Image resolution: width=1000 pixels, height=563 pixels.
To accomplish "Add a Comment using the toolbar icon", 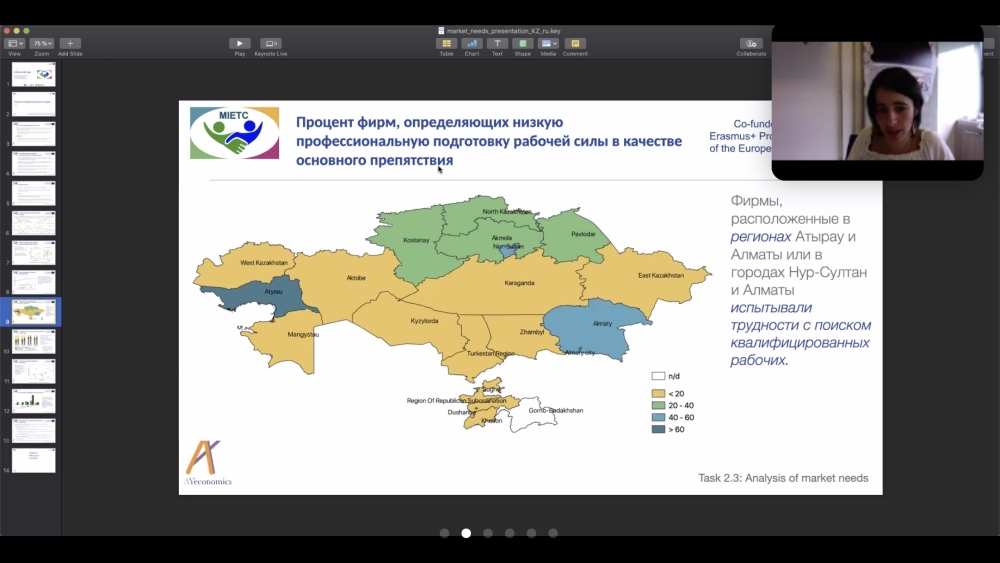I will point(575,43).
